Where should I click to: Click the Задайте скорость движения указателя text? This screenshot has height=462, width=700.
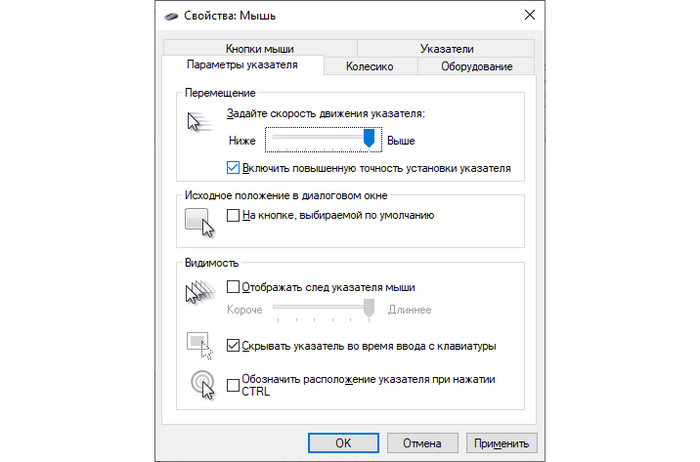coord(326,114)
